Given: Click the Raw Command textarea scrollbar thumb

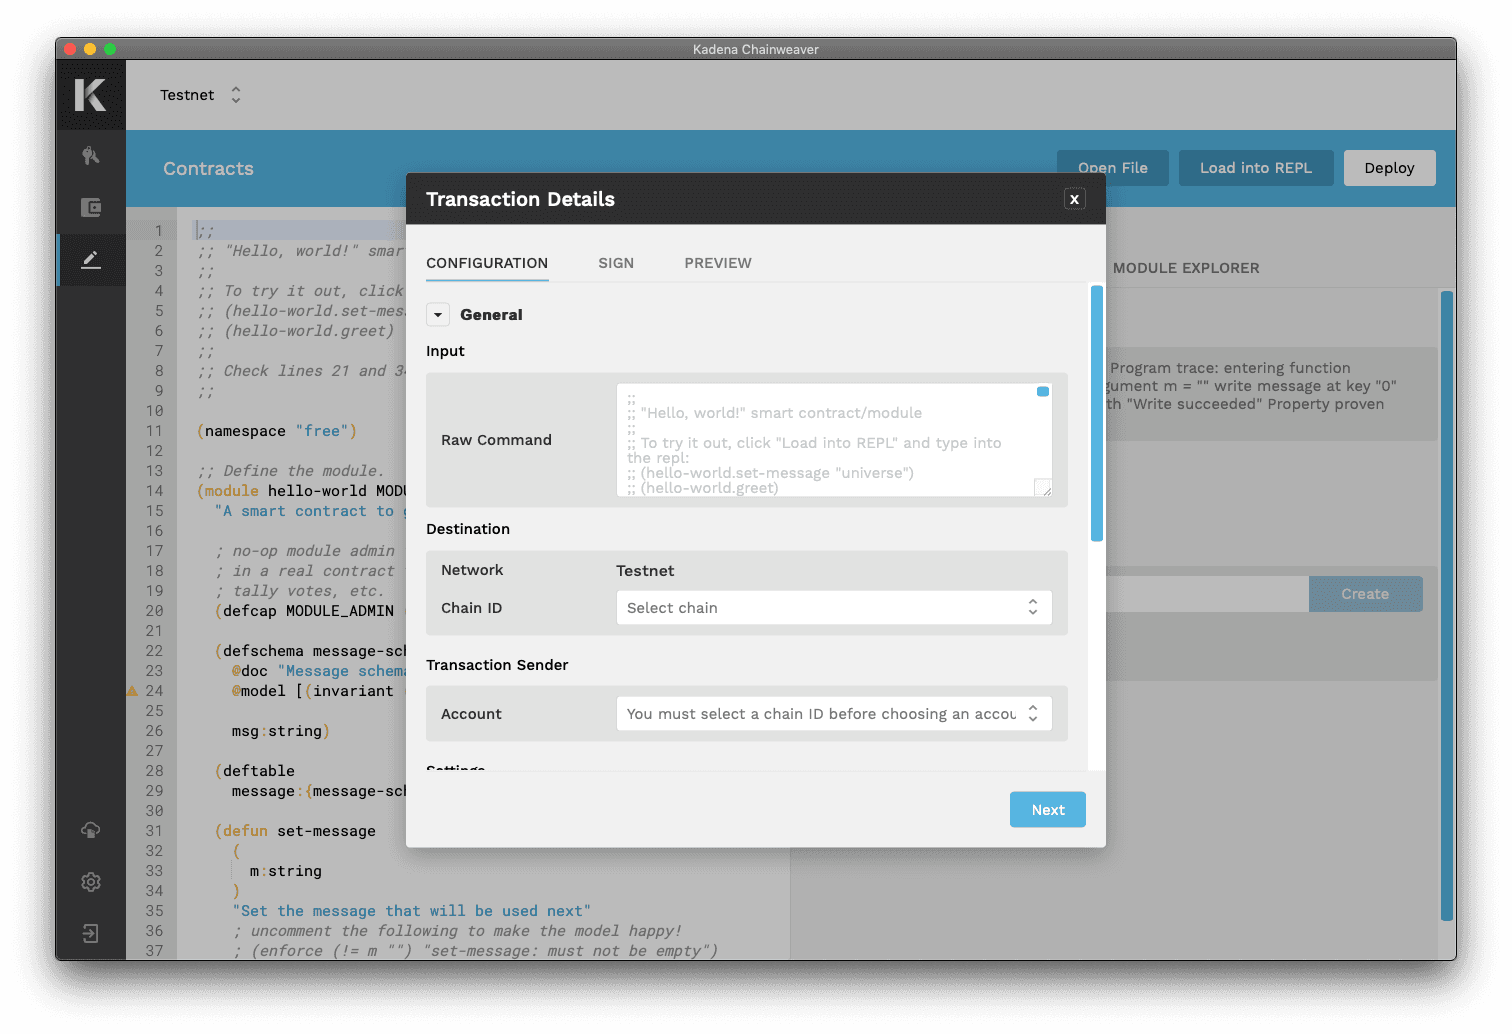Looking at the screenshot, I should coord(1043,392).
